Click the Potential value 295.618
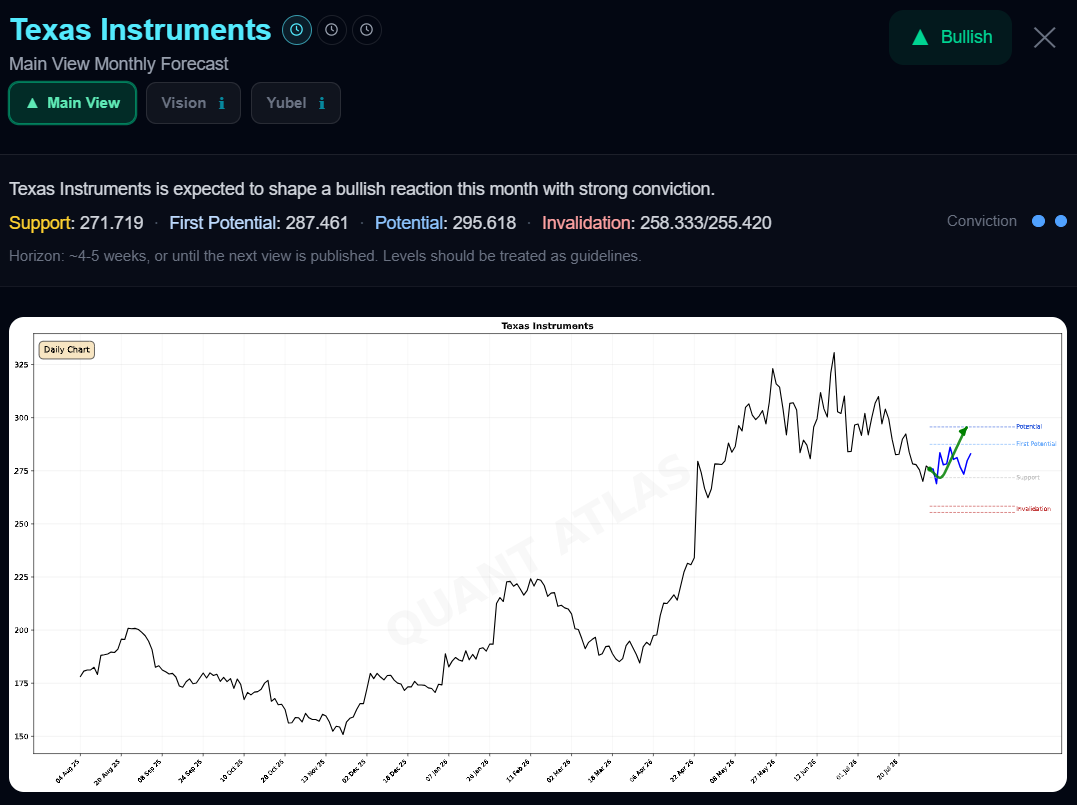The image size is (1077, 805). coord(484,223)
